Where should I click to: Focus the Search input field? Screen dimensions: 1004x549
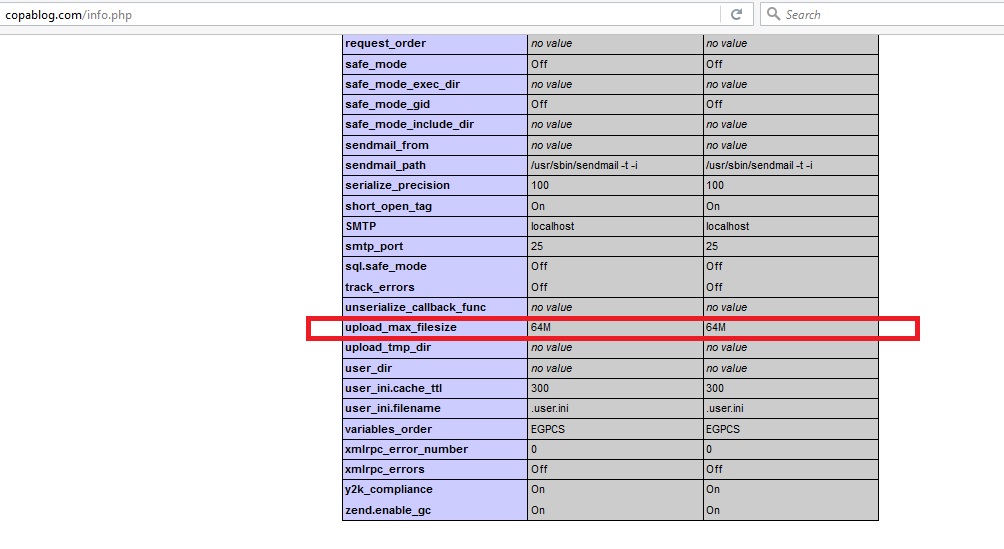pos(882,14)
